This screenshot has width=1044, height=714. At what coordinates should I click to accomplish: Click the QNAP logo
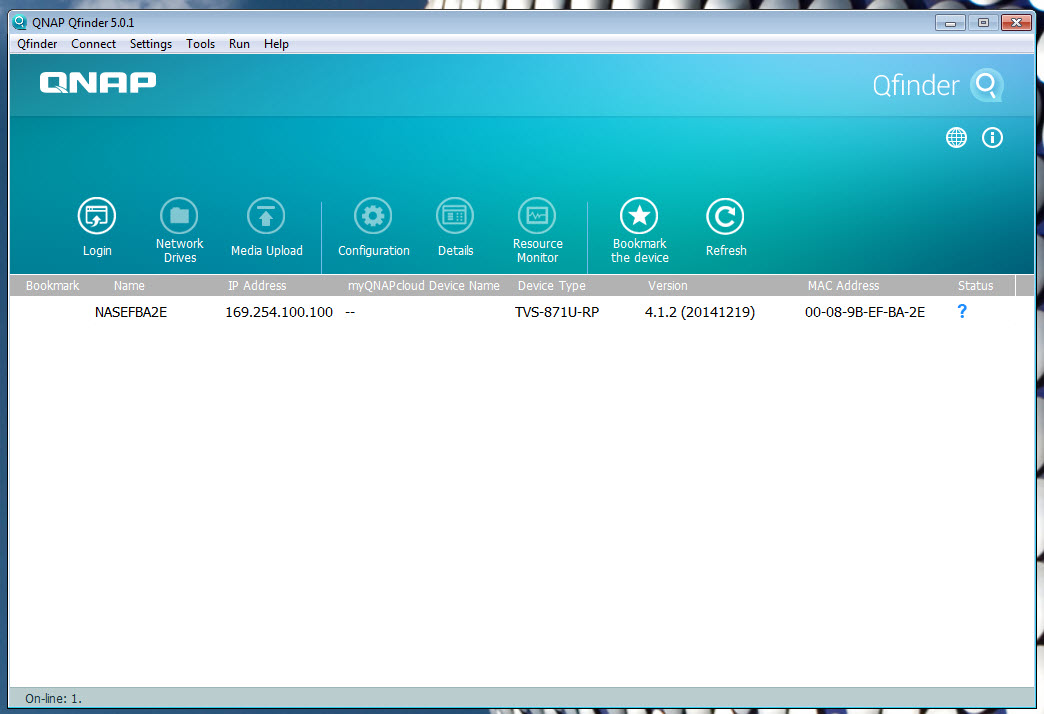tap(98, 83)
